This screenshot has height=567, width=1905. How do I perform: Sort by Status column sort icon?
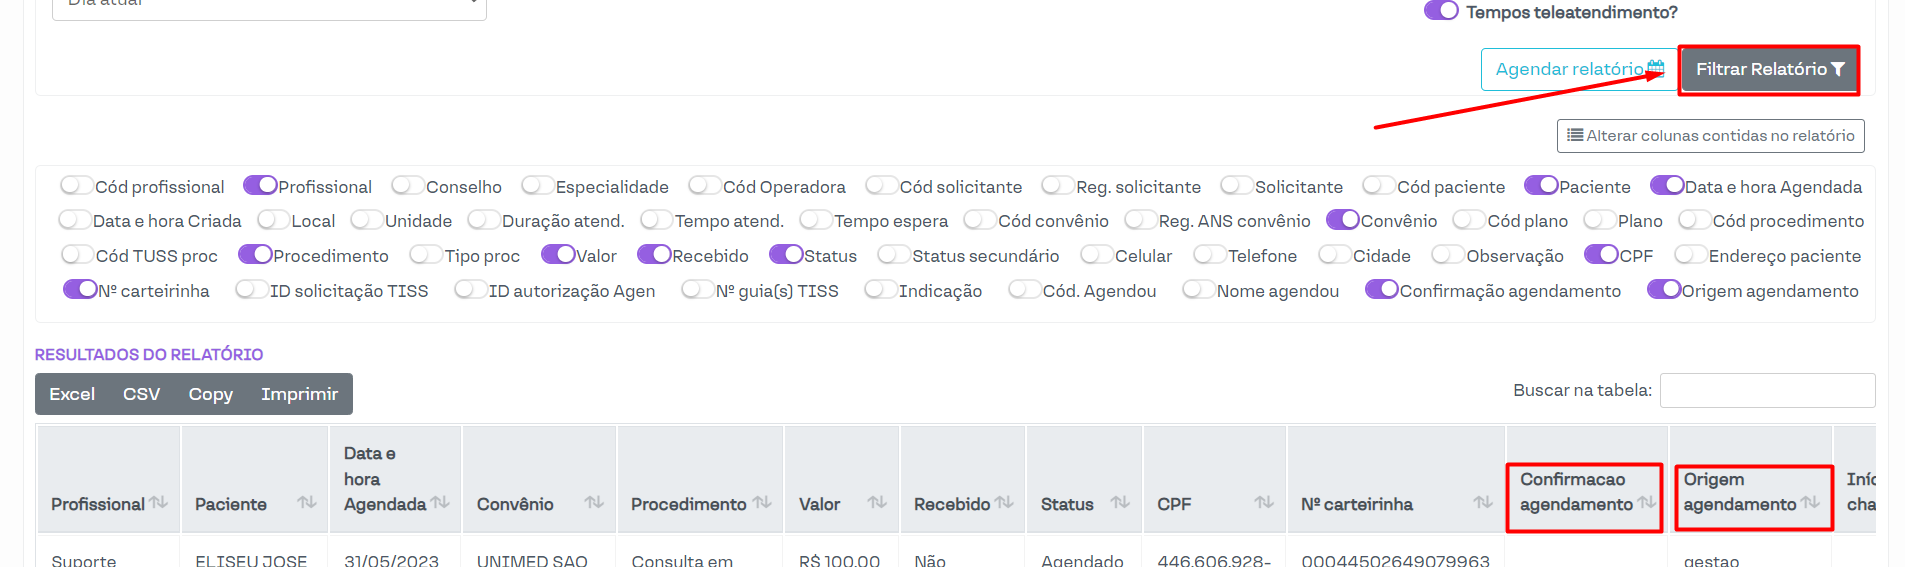tap(1120, 503)
